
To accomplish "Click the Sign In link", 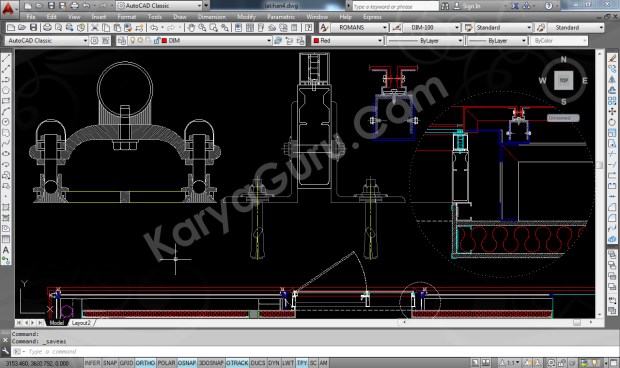I will [x=471, y=6].
